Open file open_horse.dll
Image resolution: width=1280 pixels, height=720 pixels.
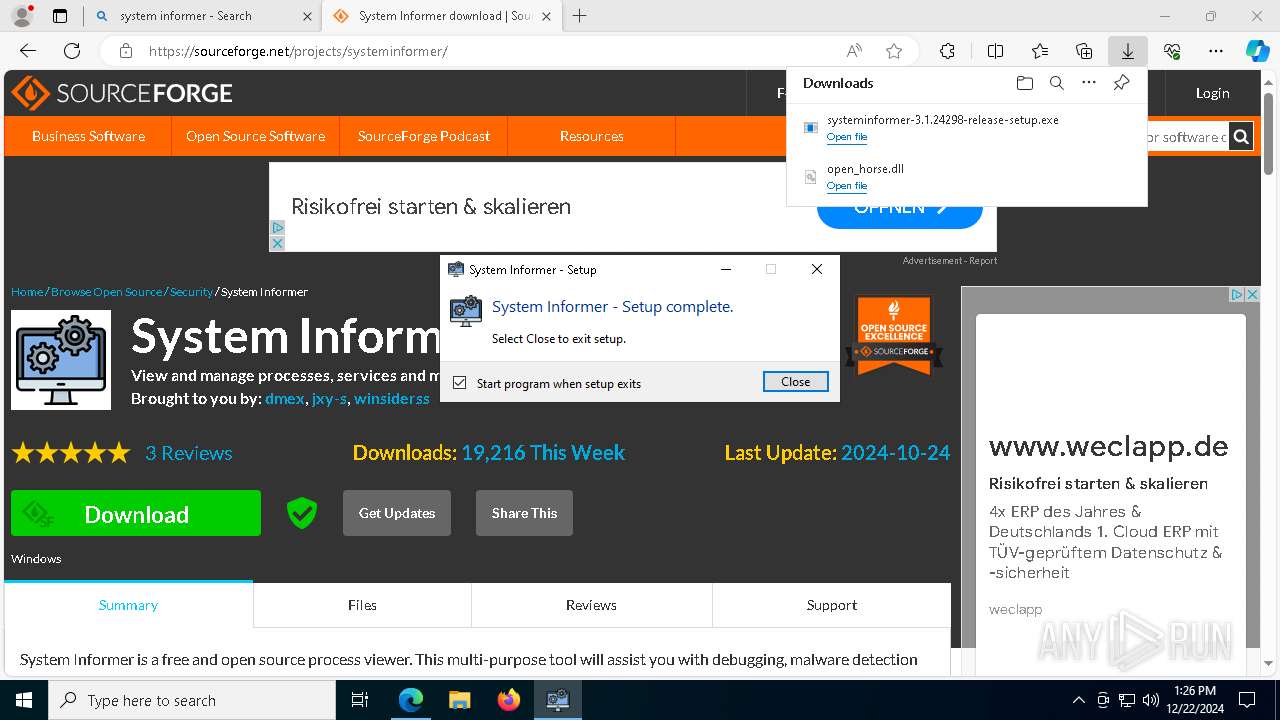point(847,186)
